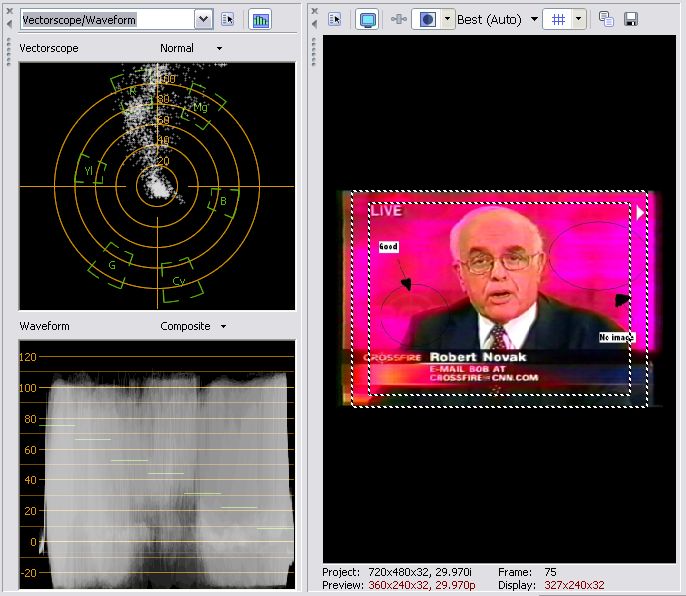Click the Robert Novak video preview frame
The image size is (686, 596).
pos(499,299)
